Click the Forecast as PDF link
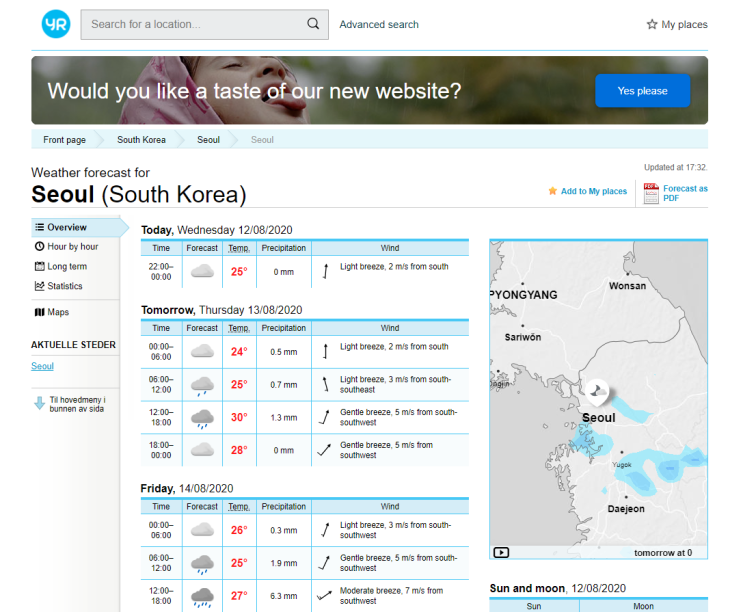 tap(685, 193)
